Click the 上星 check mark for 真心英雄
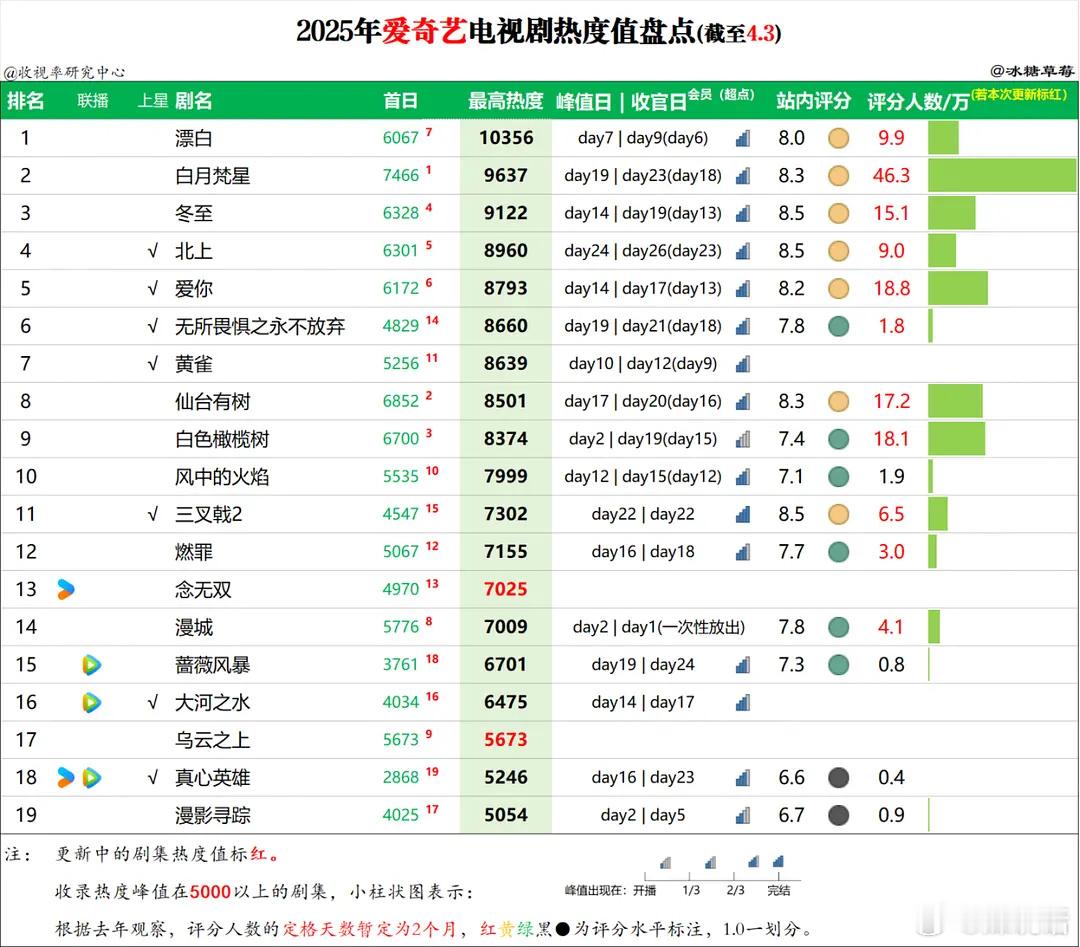 pyautogui.click(x=153, y=778)
